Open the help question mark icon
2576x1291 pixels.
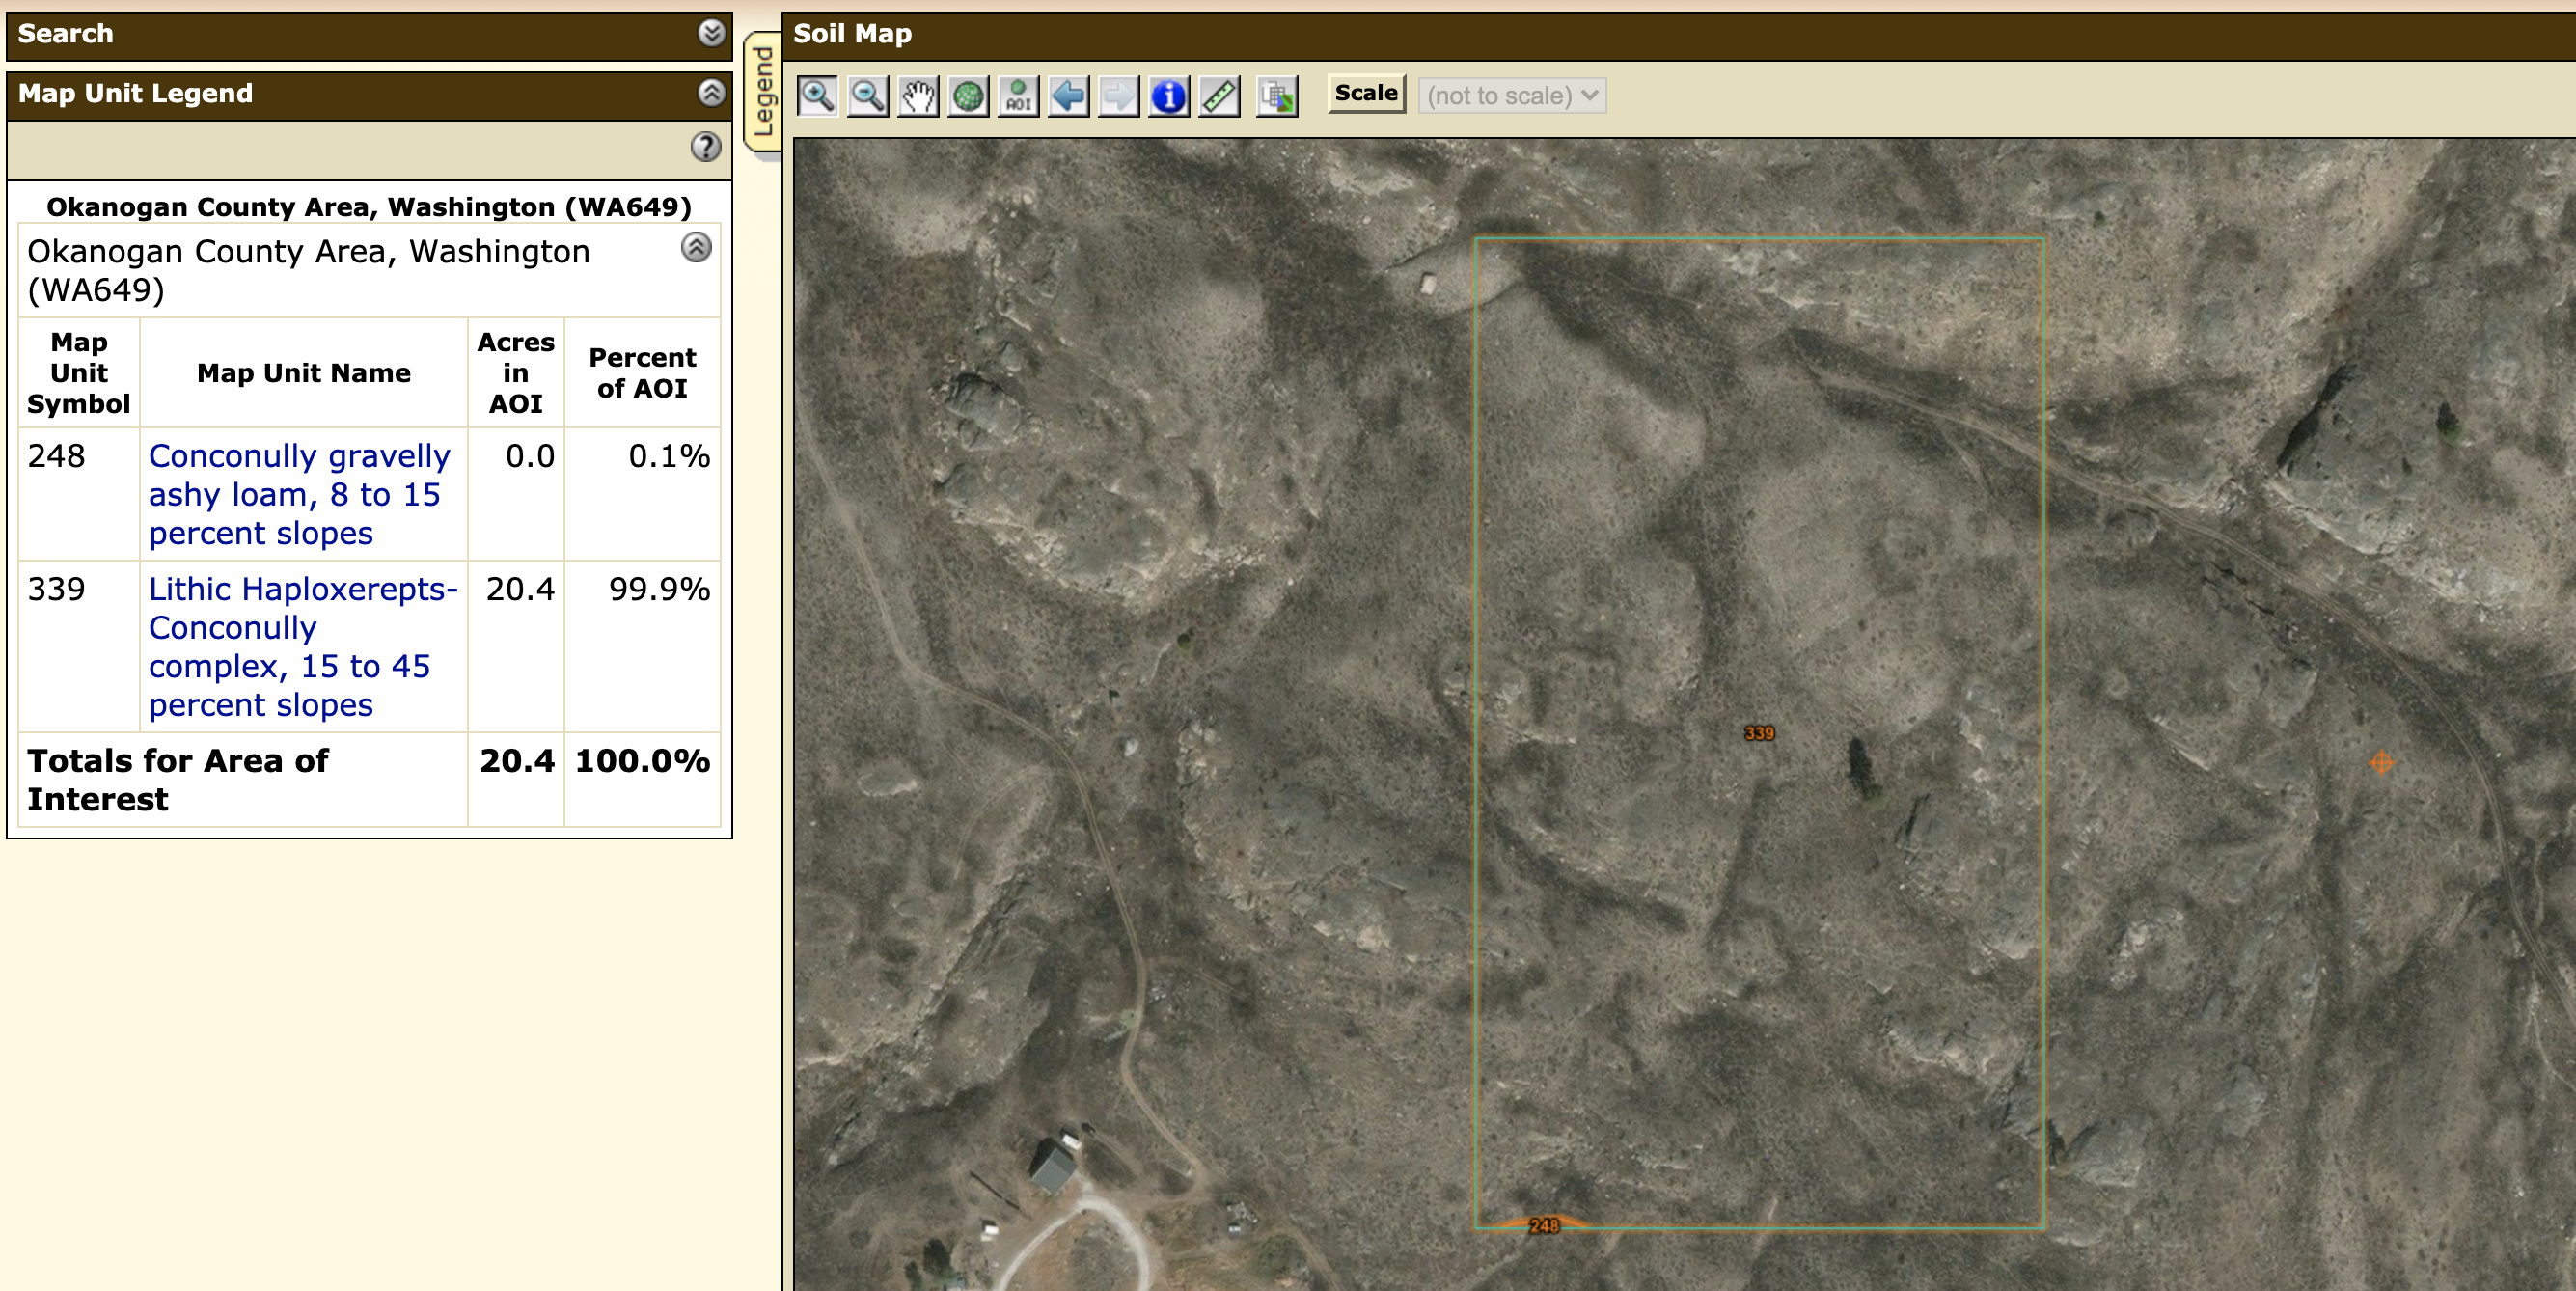(x=705, y=147)
